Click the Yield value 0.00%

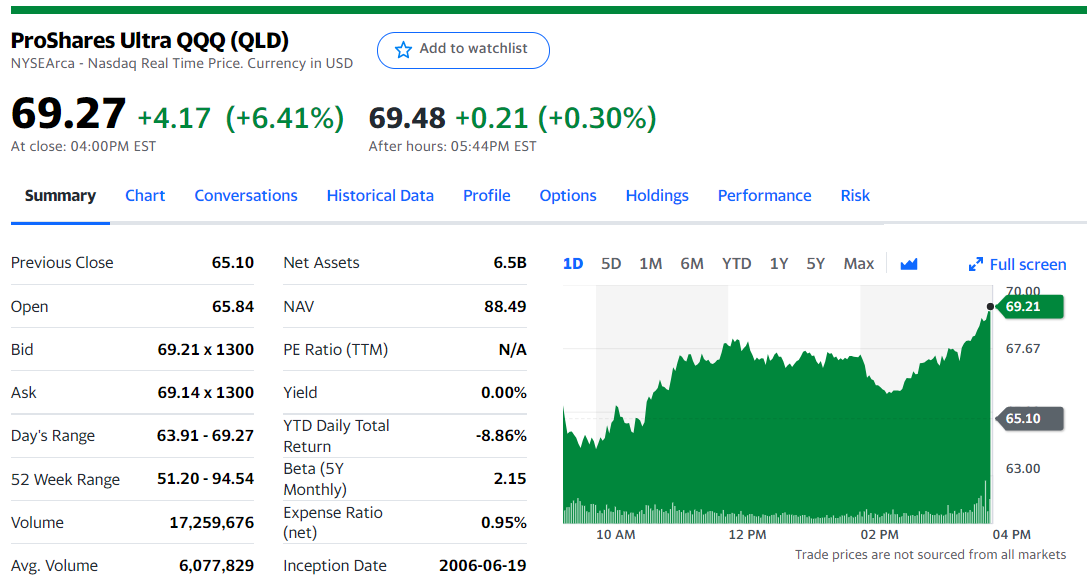click(x=504, y=392)
